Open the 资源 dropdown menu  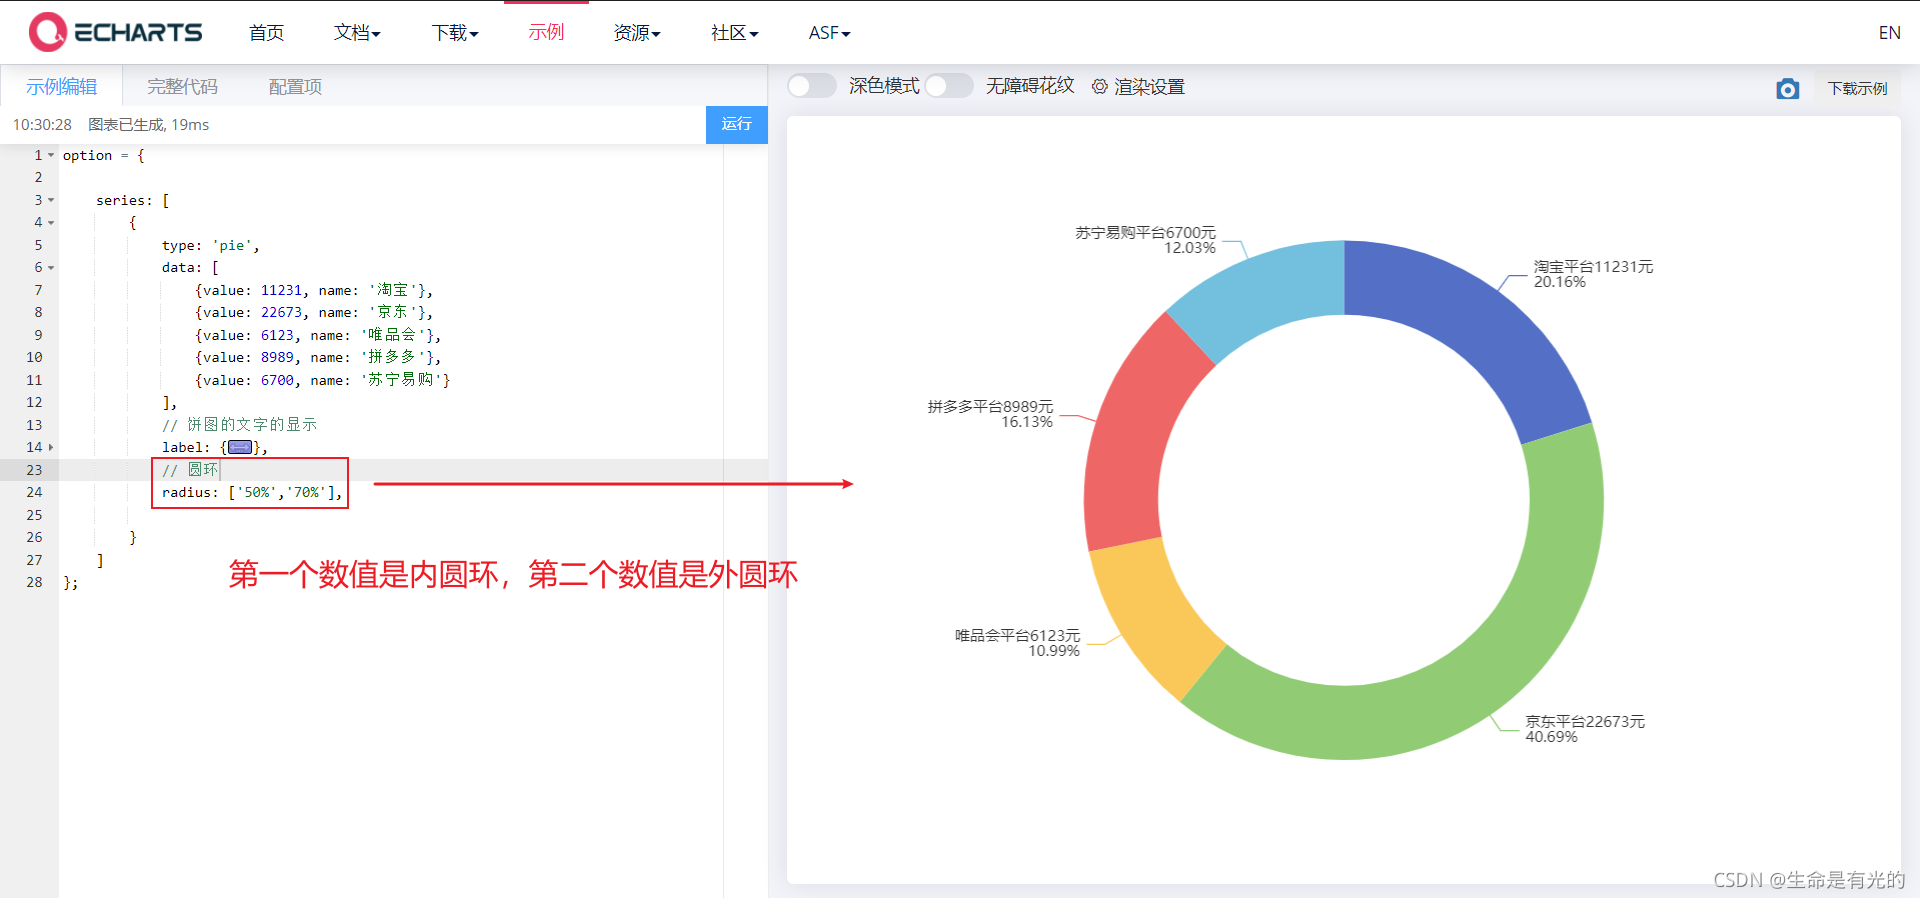tap(637, 33)
